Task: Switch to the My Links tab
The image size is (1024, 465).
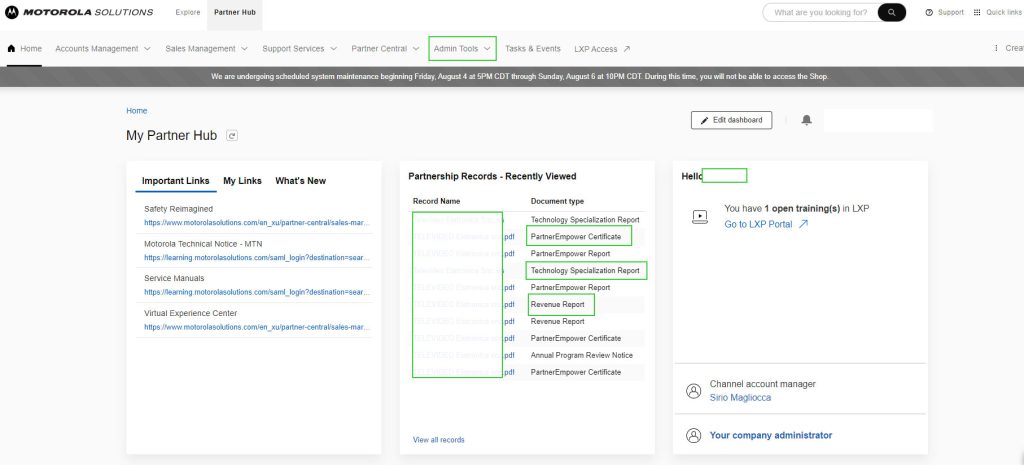Action: click(x=242, y=181)
